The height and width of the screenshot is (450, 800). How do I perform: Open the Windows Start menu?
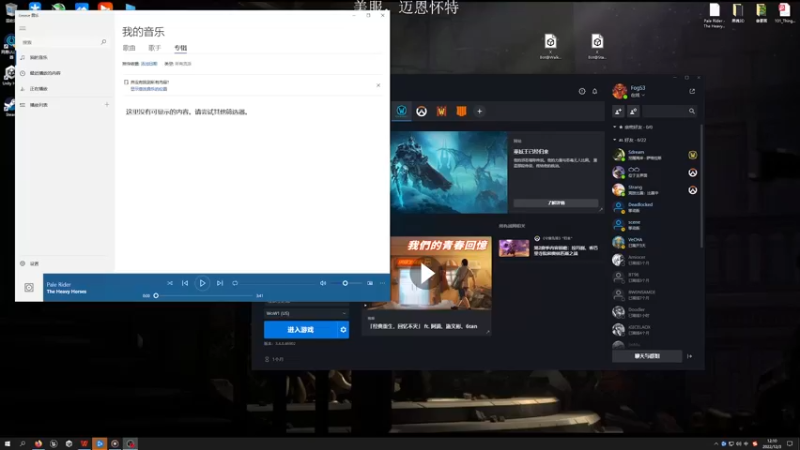(x=7, y=444)
